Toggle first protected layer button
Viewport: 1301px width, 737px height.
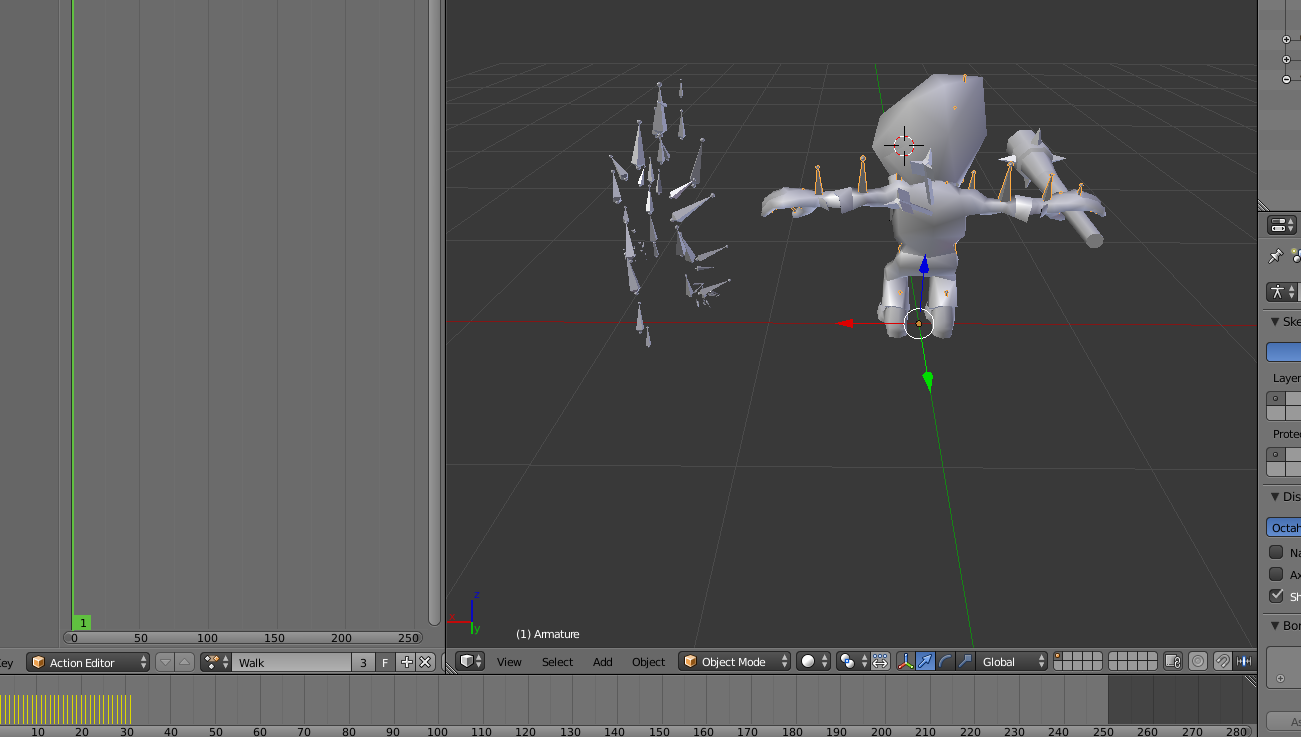(x=1275, y=455)
